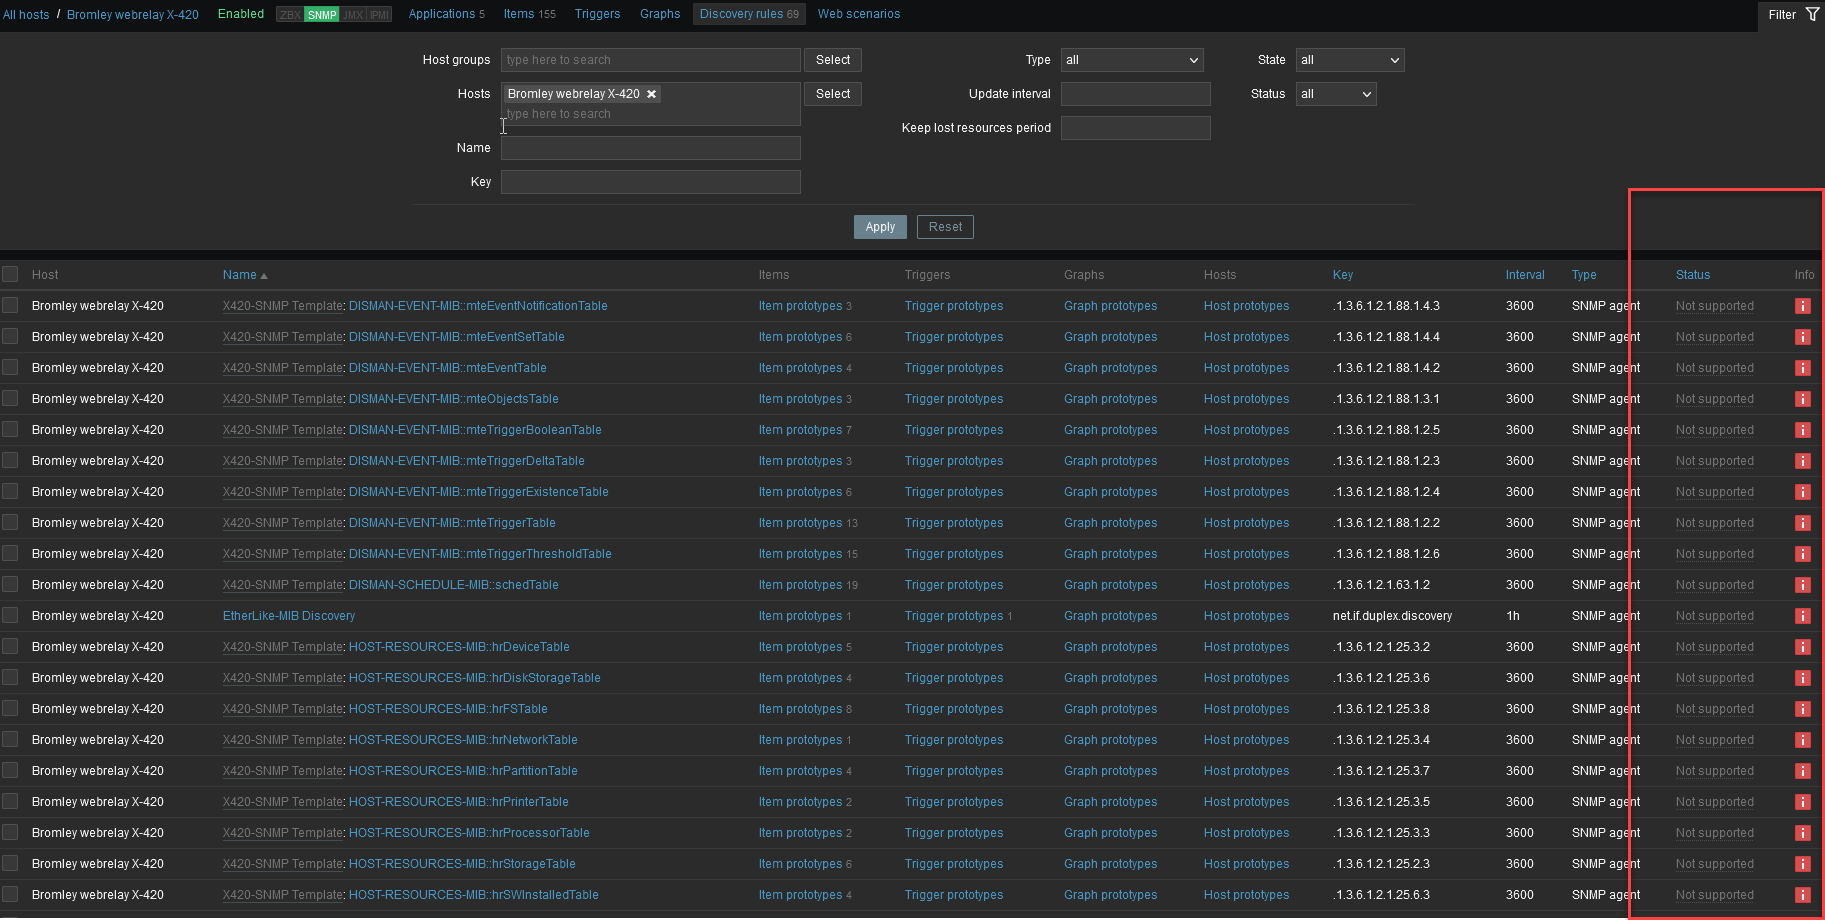
Task: Open the Applications tab
Action: (x=446, y=14)
